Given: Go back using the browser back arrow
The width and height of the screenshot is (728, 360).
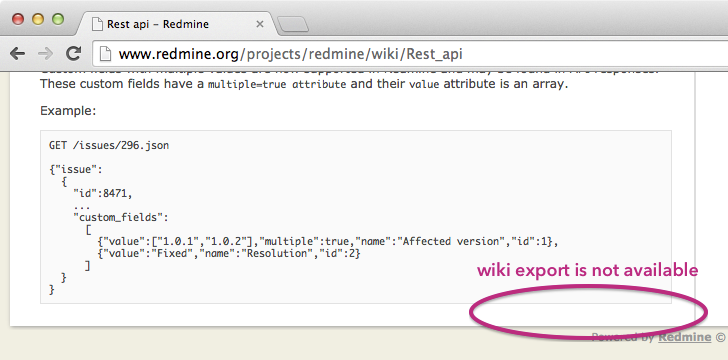Looking at the screenshot, I should tap(17, 54).
